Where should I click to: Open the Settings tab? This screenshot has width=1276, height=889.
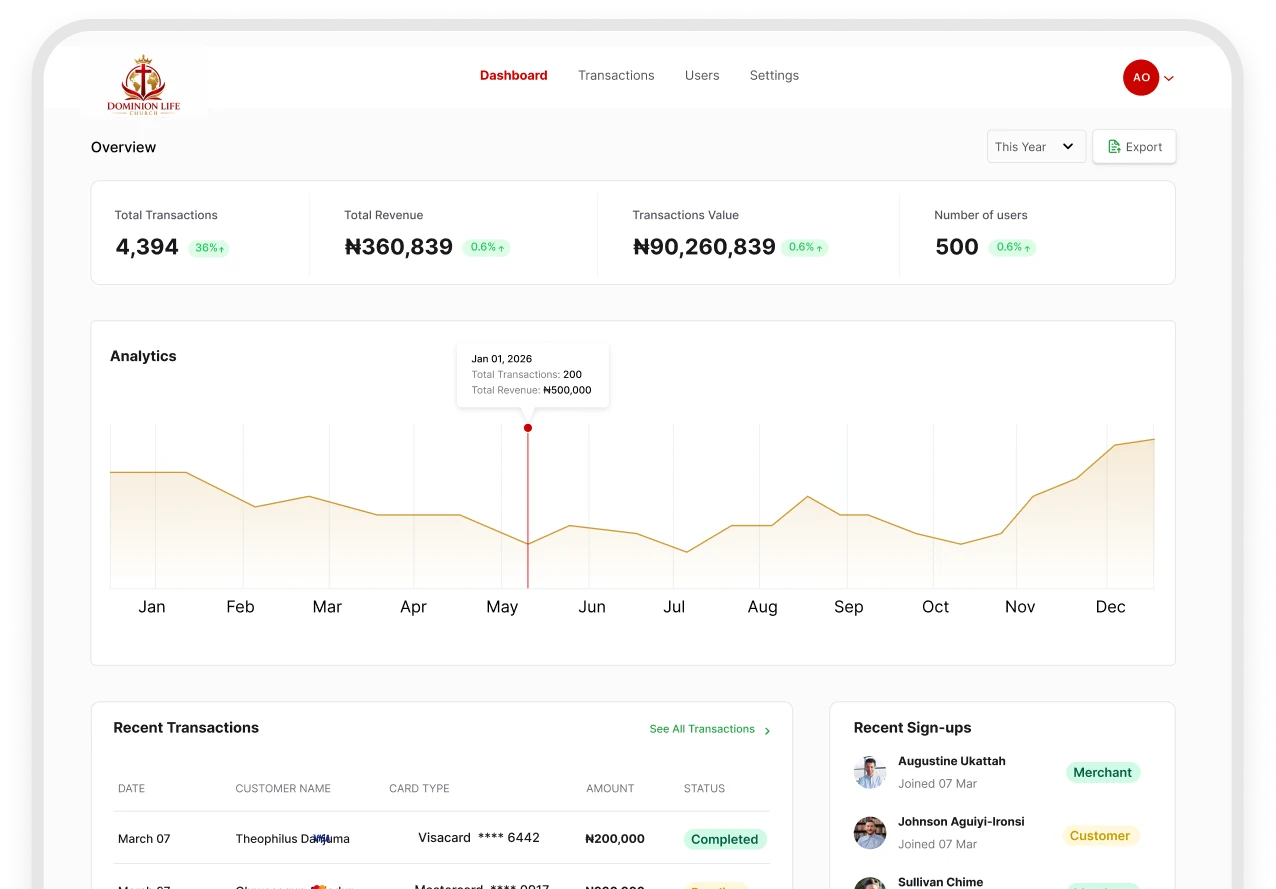pos(774,75)
